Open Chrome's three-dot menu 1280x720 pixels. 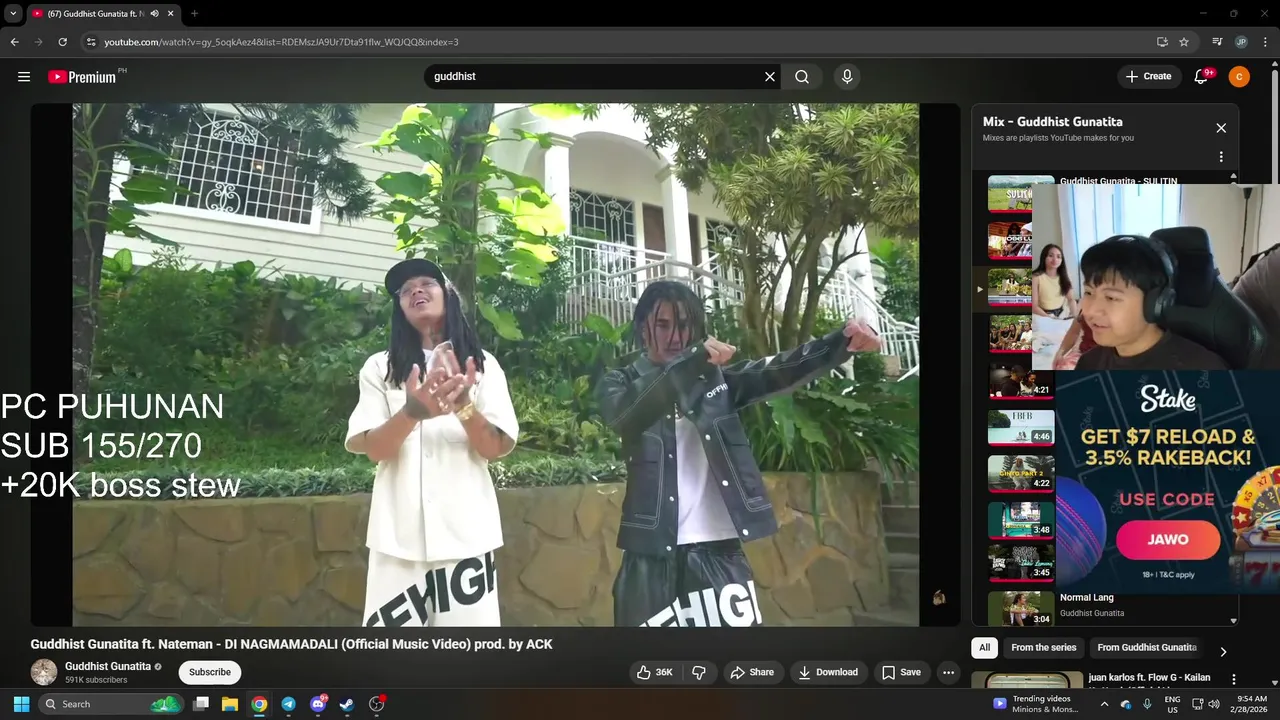(x=1265, y=42)
